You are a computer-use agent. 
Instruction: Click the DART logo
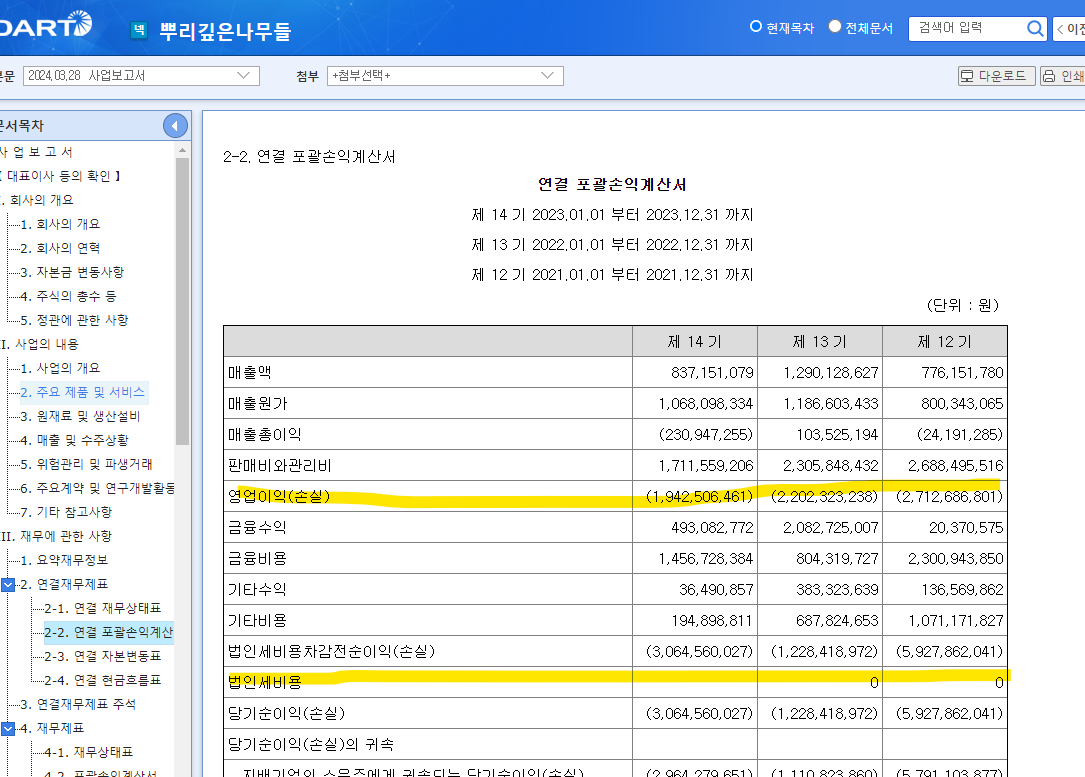coord(45,25)
